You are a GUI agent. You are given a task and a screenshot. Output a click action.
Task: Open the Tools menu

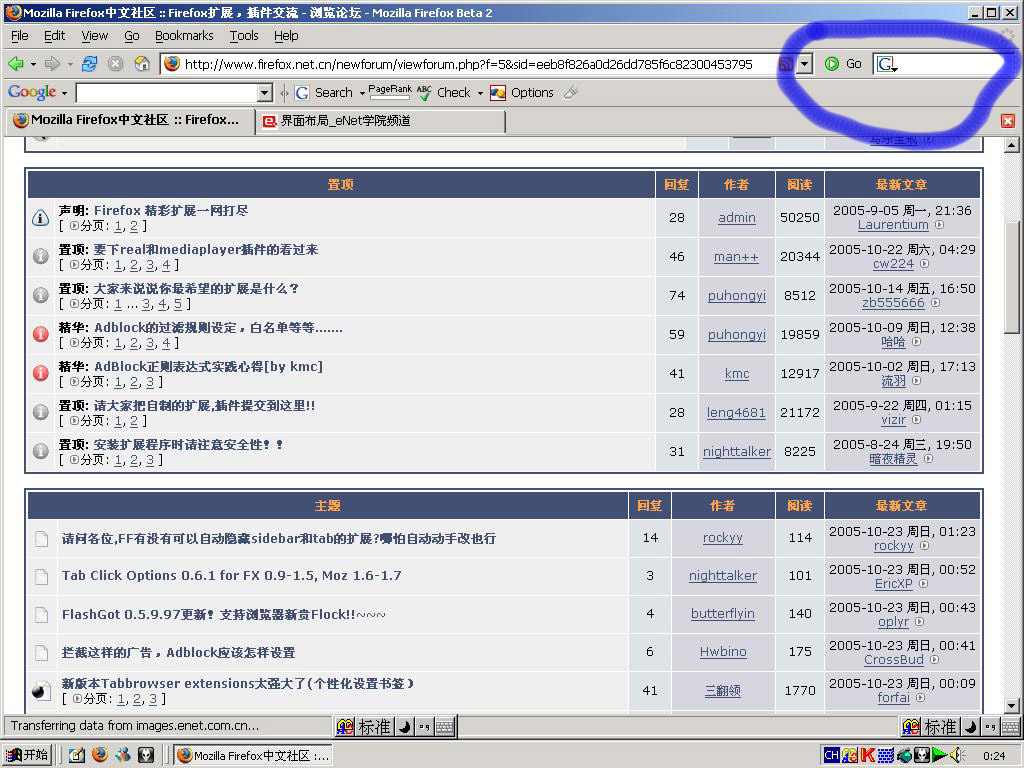click(244, 36)
